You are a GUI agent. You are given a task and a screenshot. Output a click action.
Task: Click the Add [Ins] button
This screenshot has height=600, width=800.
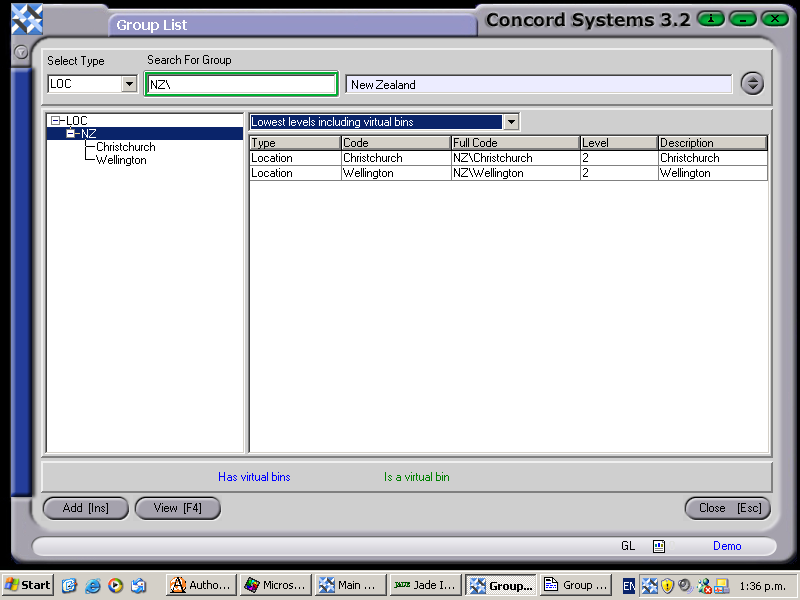pos(85,508)
